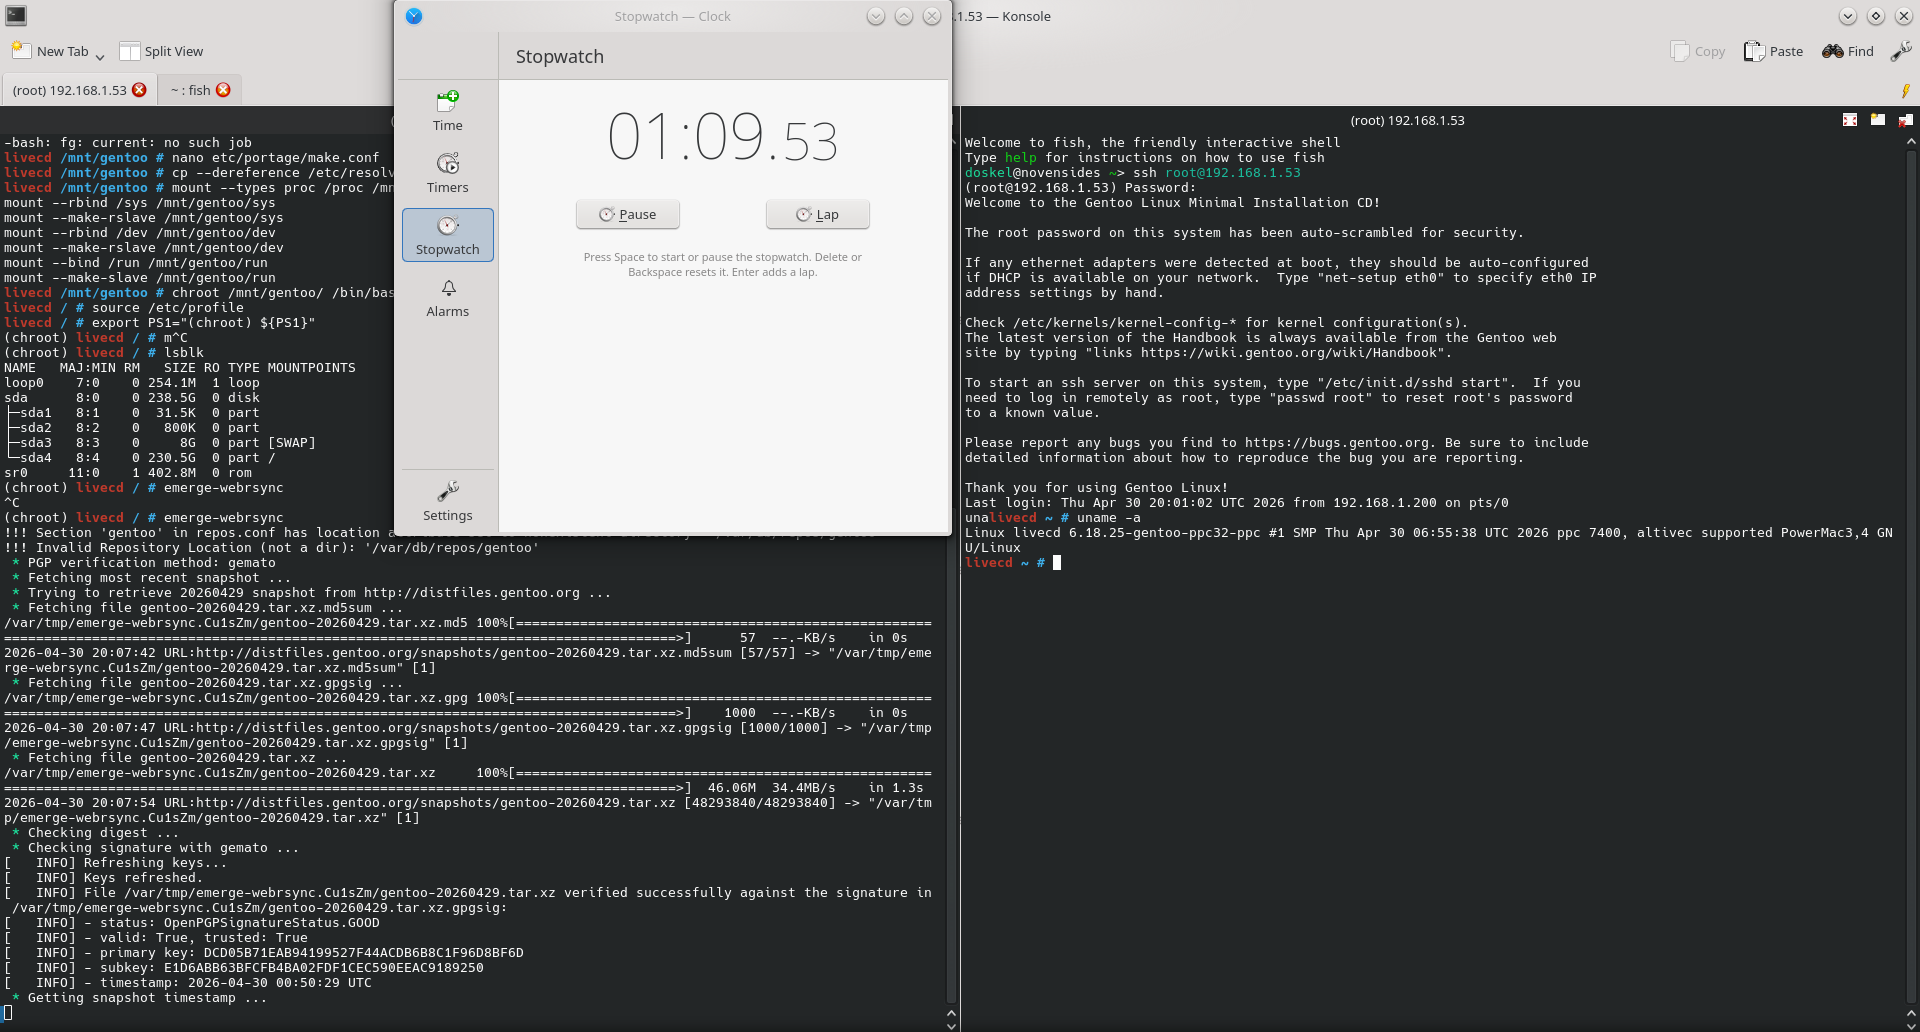Click 'Welcome to the Gentoo Linux Minimal Installation CD!'
Viewport: 1920px width, 1032px height.
[x=1173, y=203]
